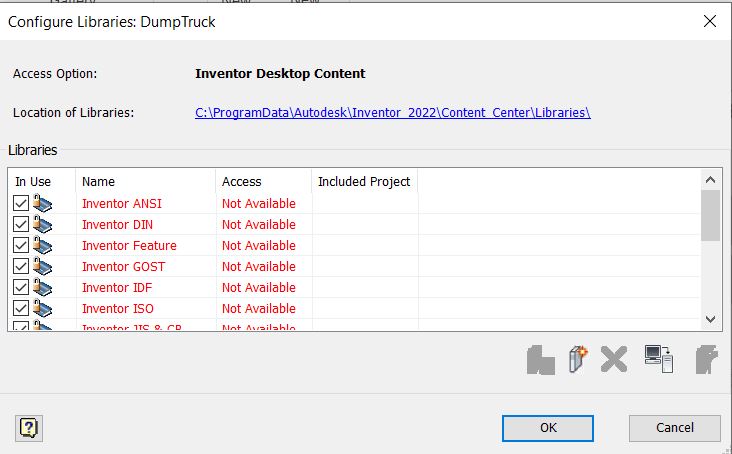The height and width of the screenshot is (454, 732).
Task: Click the libraries list scrollbar thumb
Action: click(x=711, y=216)
